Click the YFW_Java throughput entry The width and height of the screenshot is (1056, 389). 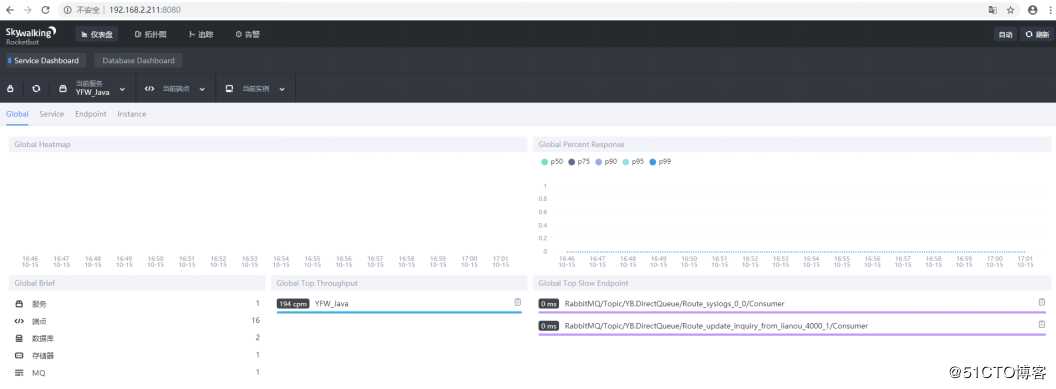click(x=332, y=304)
